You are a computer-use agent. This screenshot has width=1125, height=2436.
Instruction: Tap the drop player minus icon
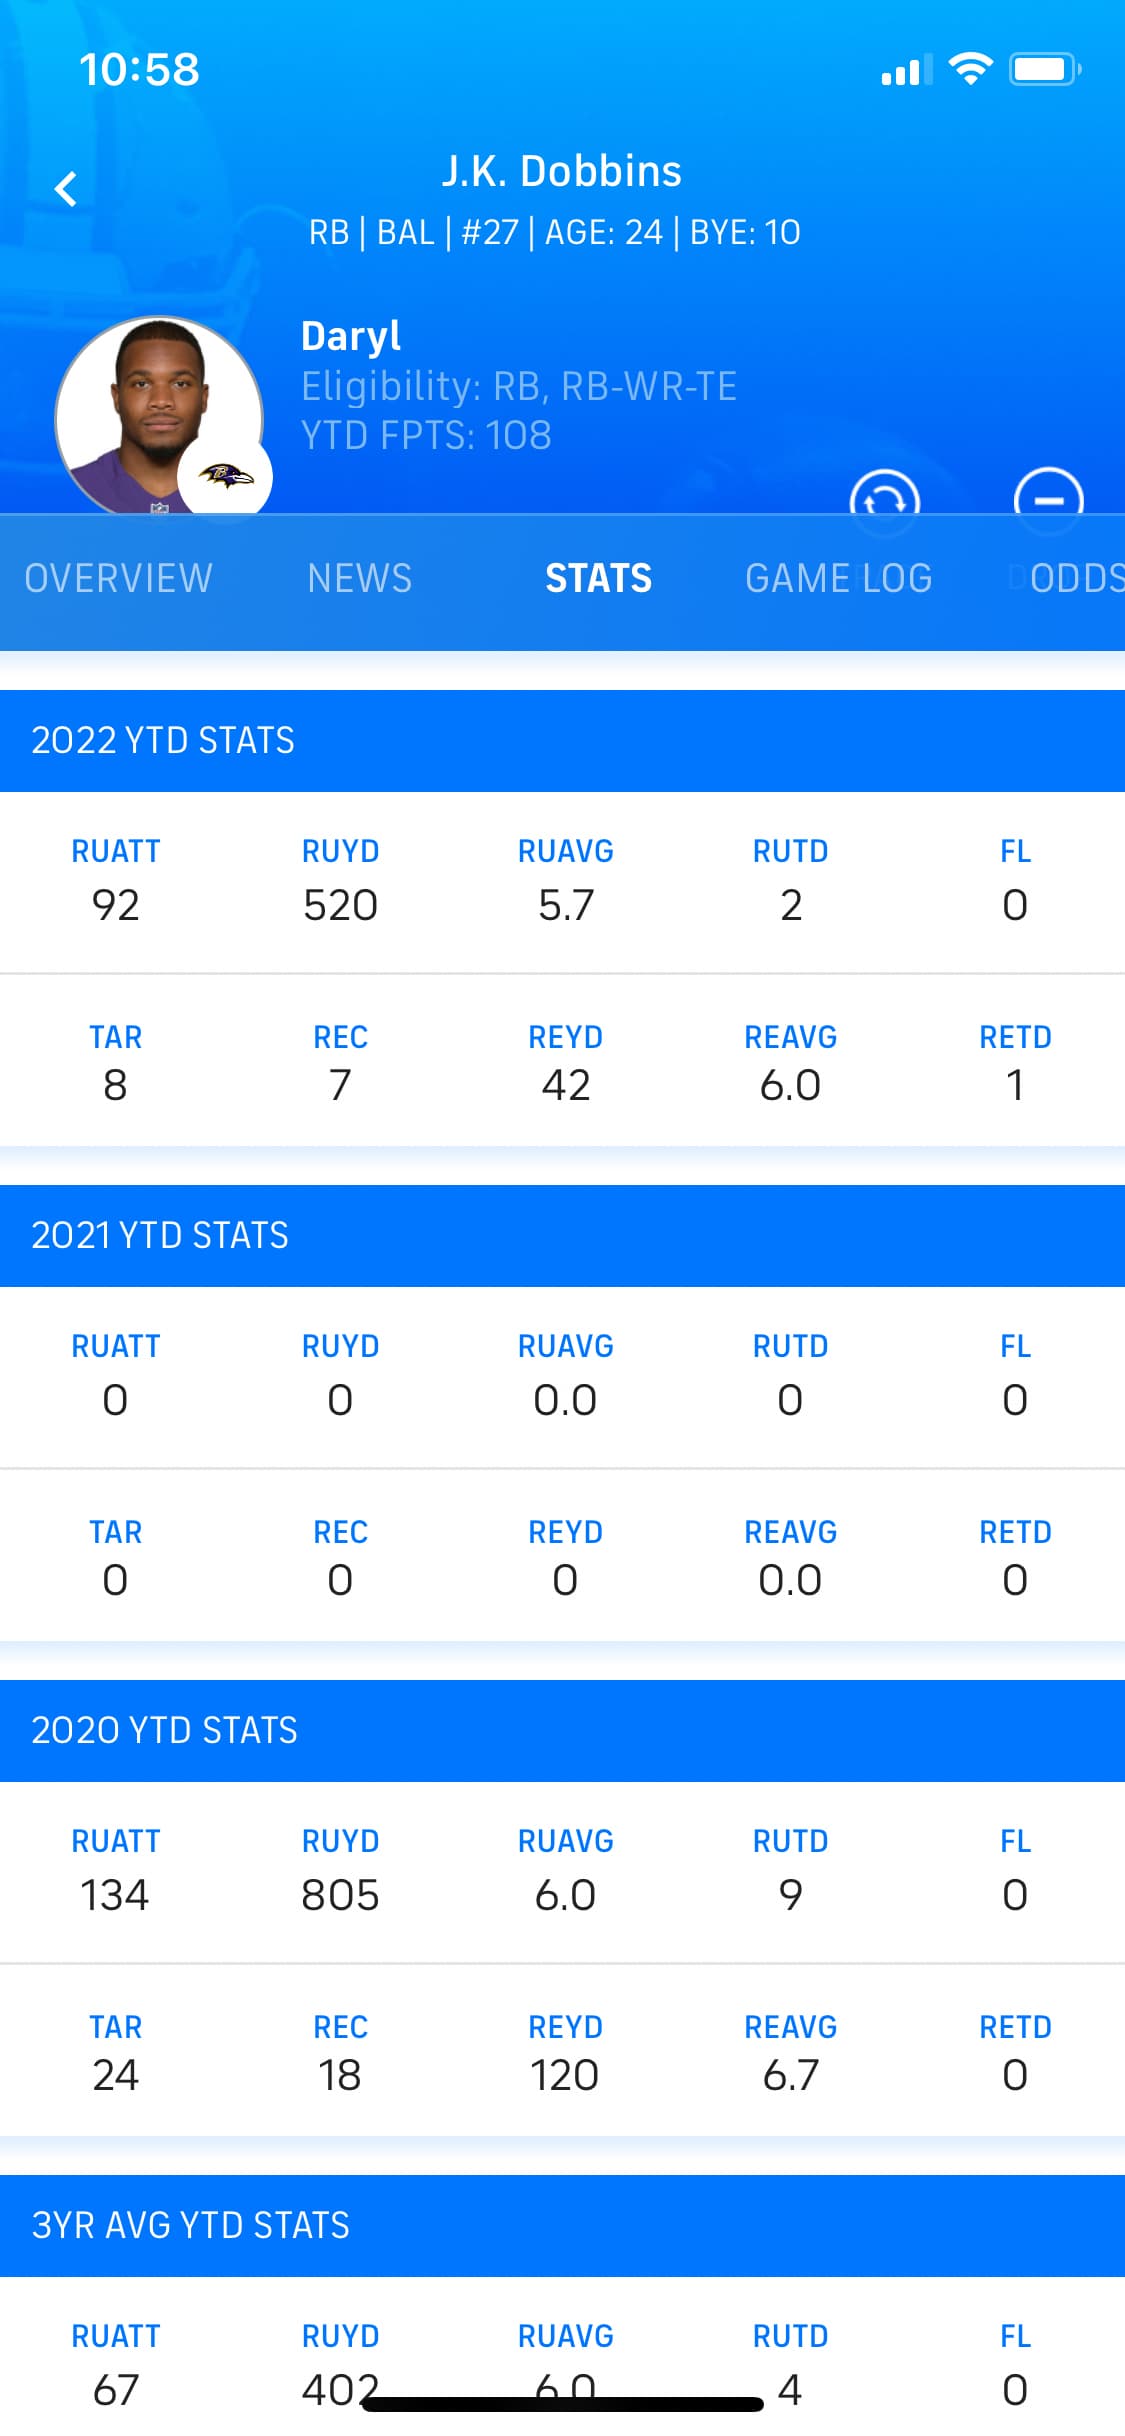[1048, 497]
